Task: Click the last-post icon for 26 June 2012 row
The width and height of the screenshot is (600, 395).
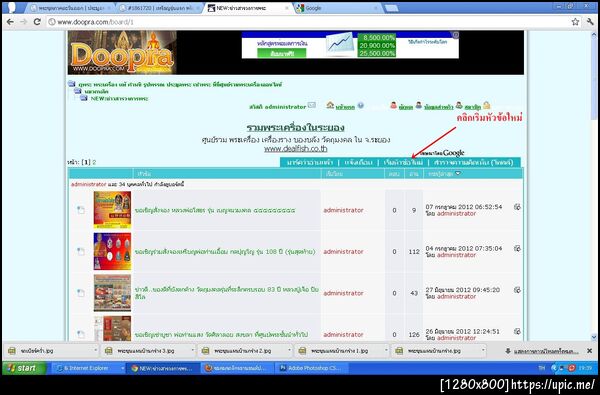Action: click(x=517, y=331)
